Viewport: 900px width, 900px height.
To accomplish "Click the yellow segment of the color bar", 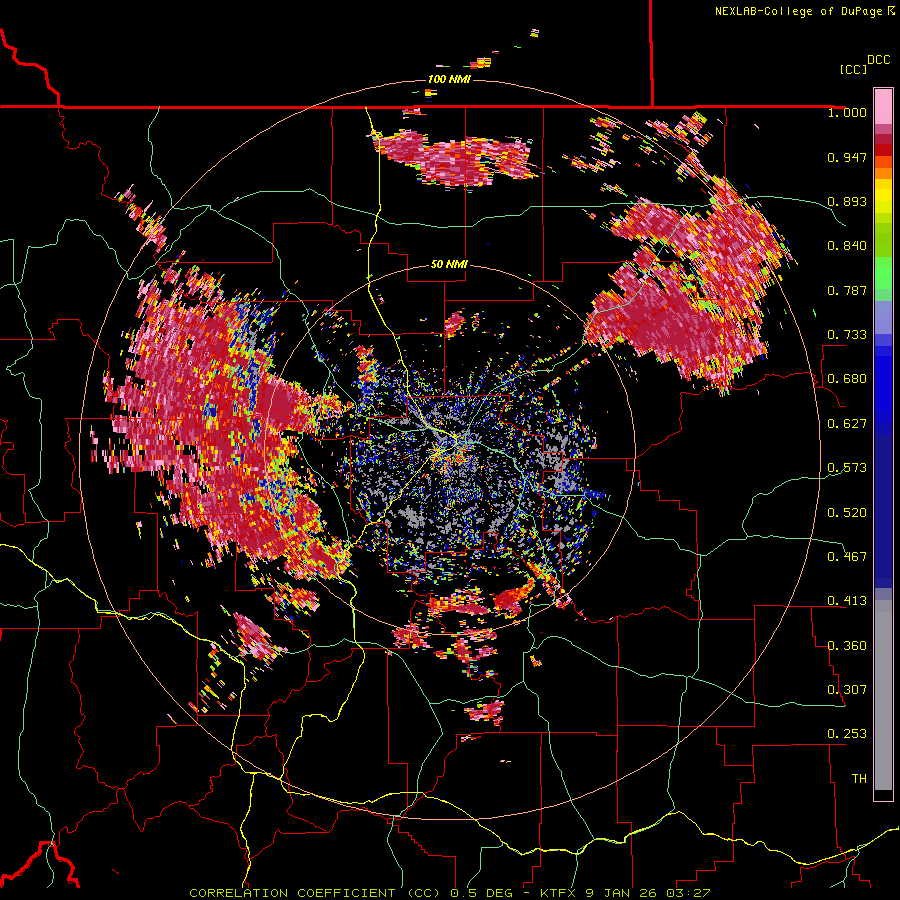I will click(x=883, y=195).
